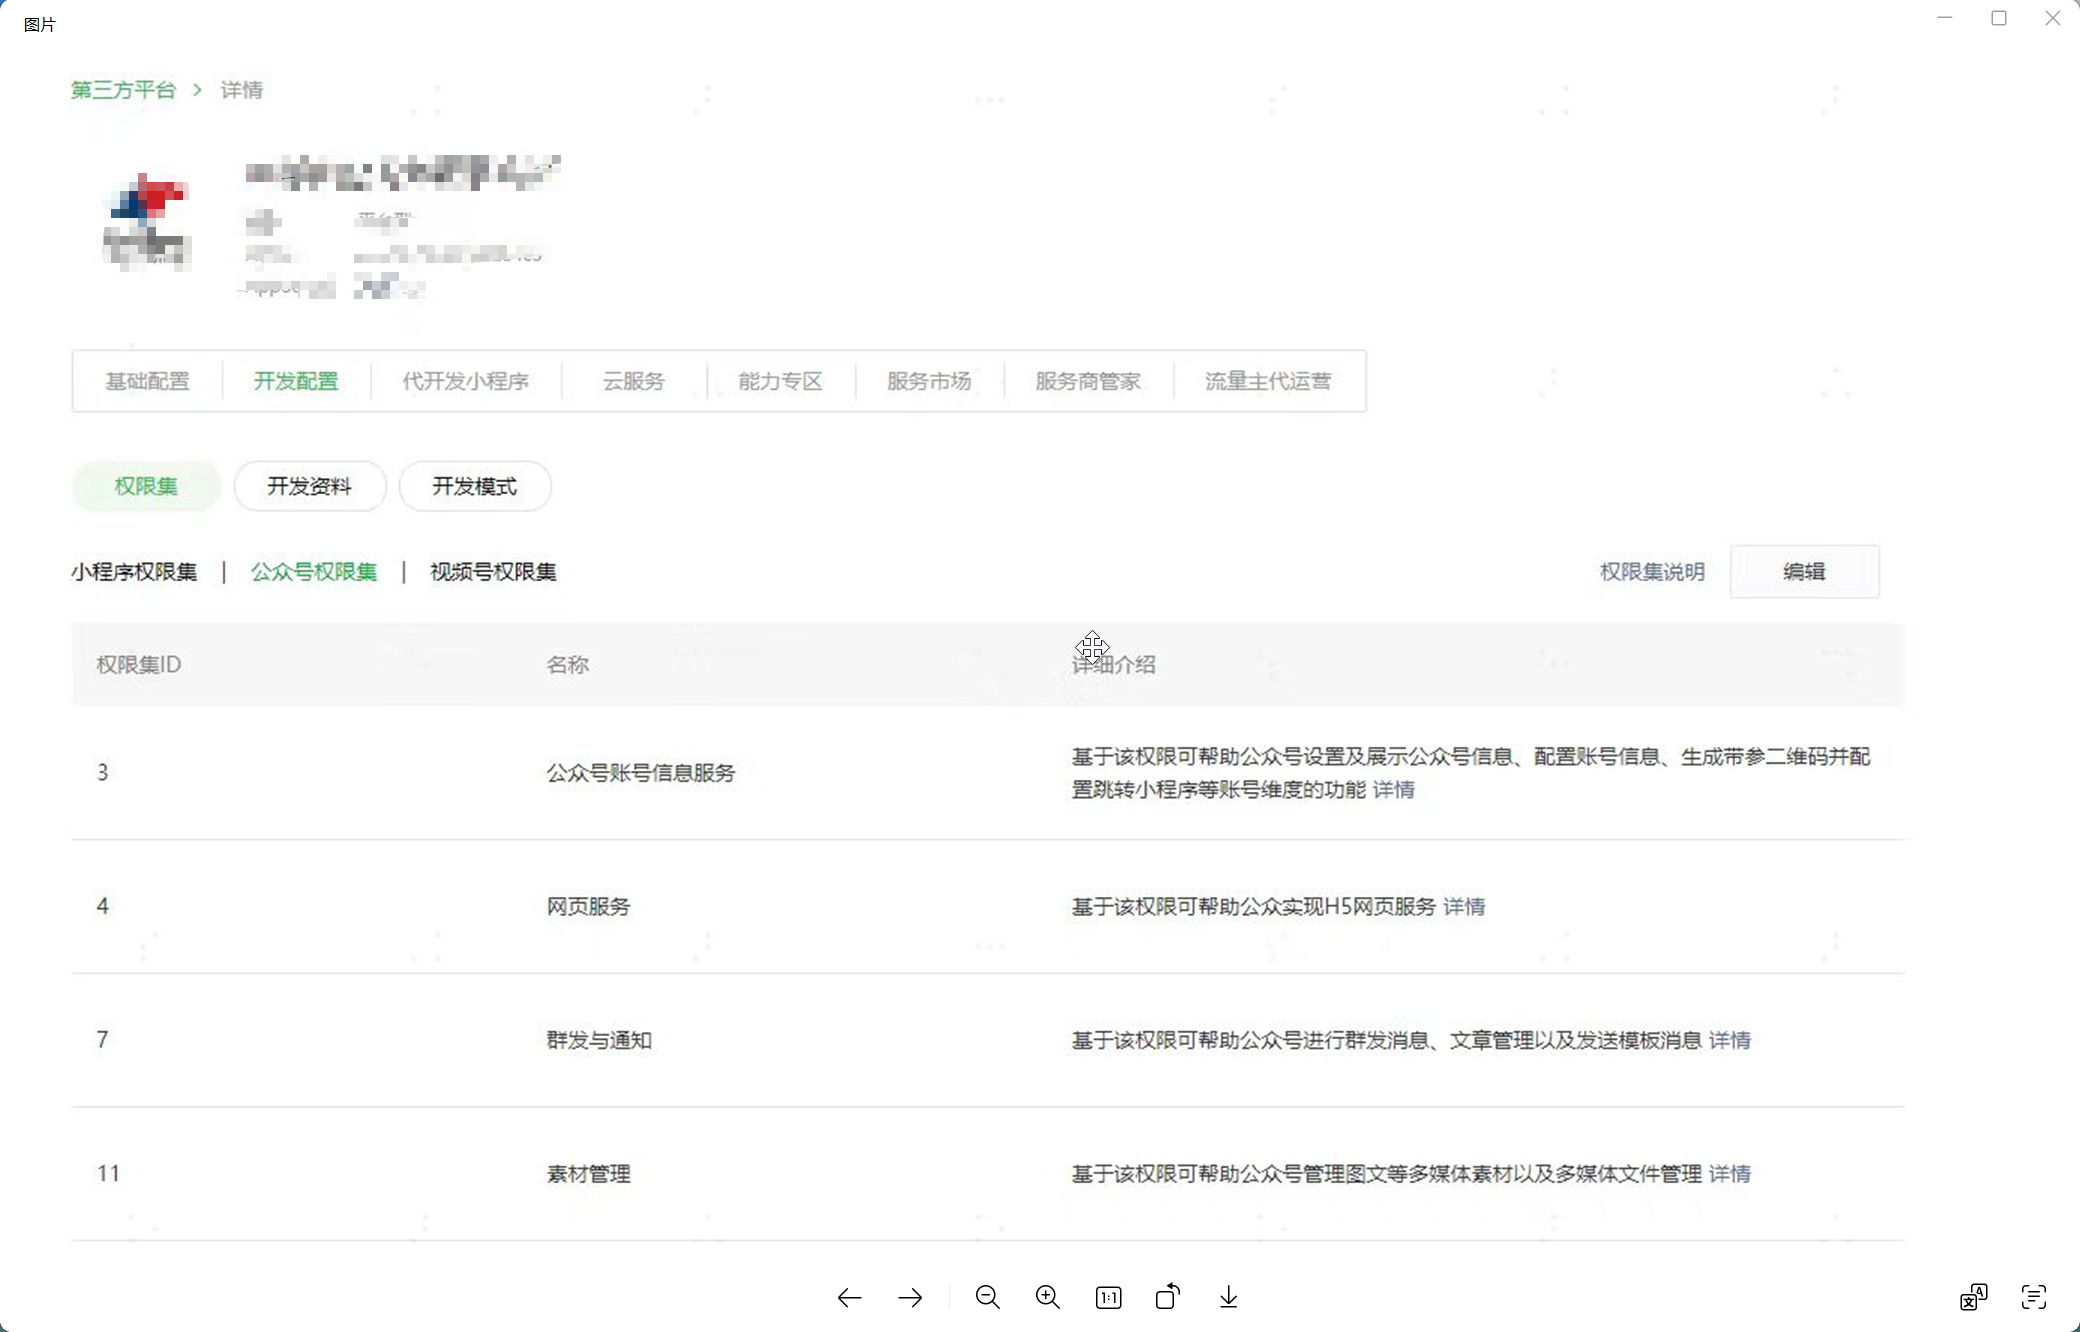Image resolution: width=2080 pixels, height=1332 pixels.
Task: Click 第三方平台 breadcrumb link
Action: point(123,90)
